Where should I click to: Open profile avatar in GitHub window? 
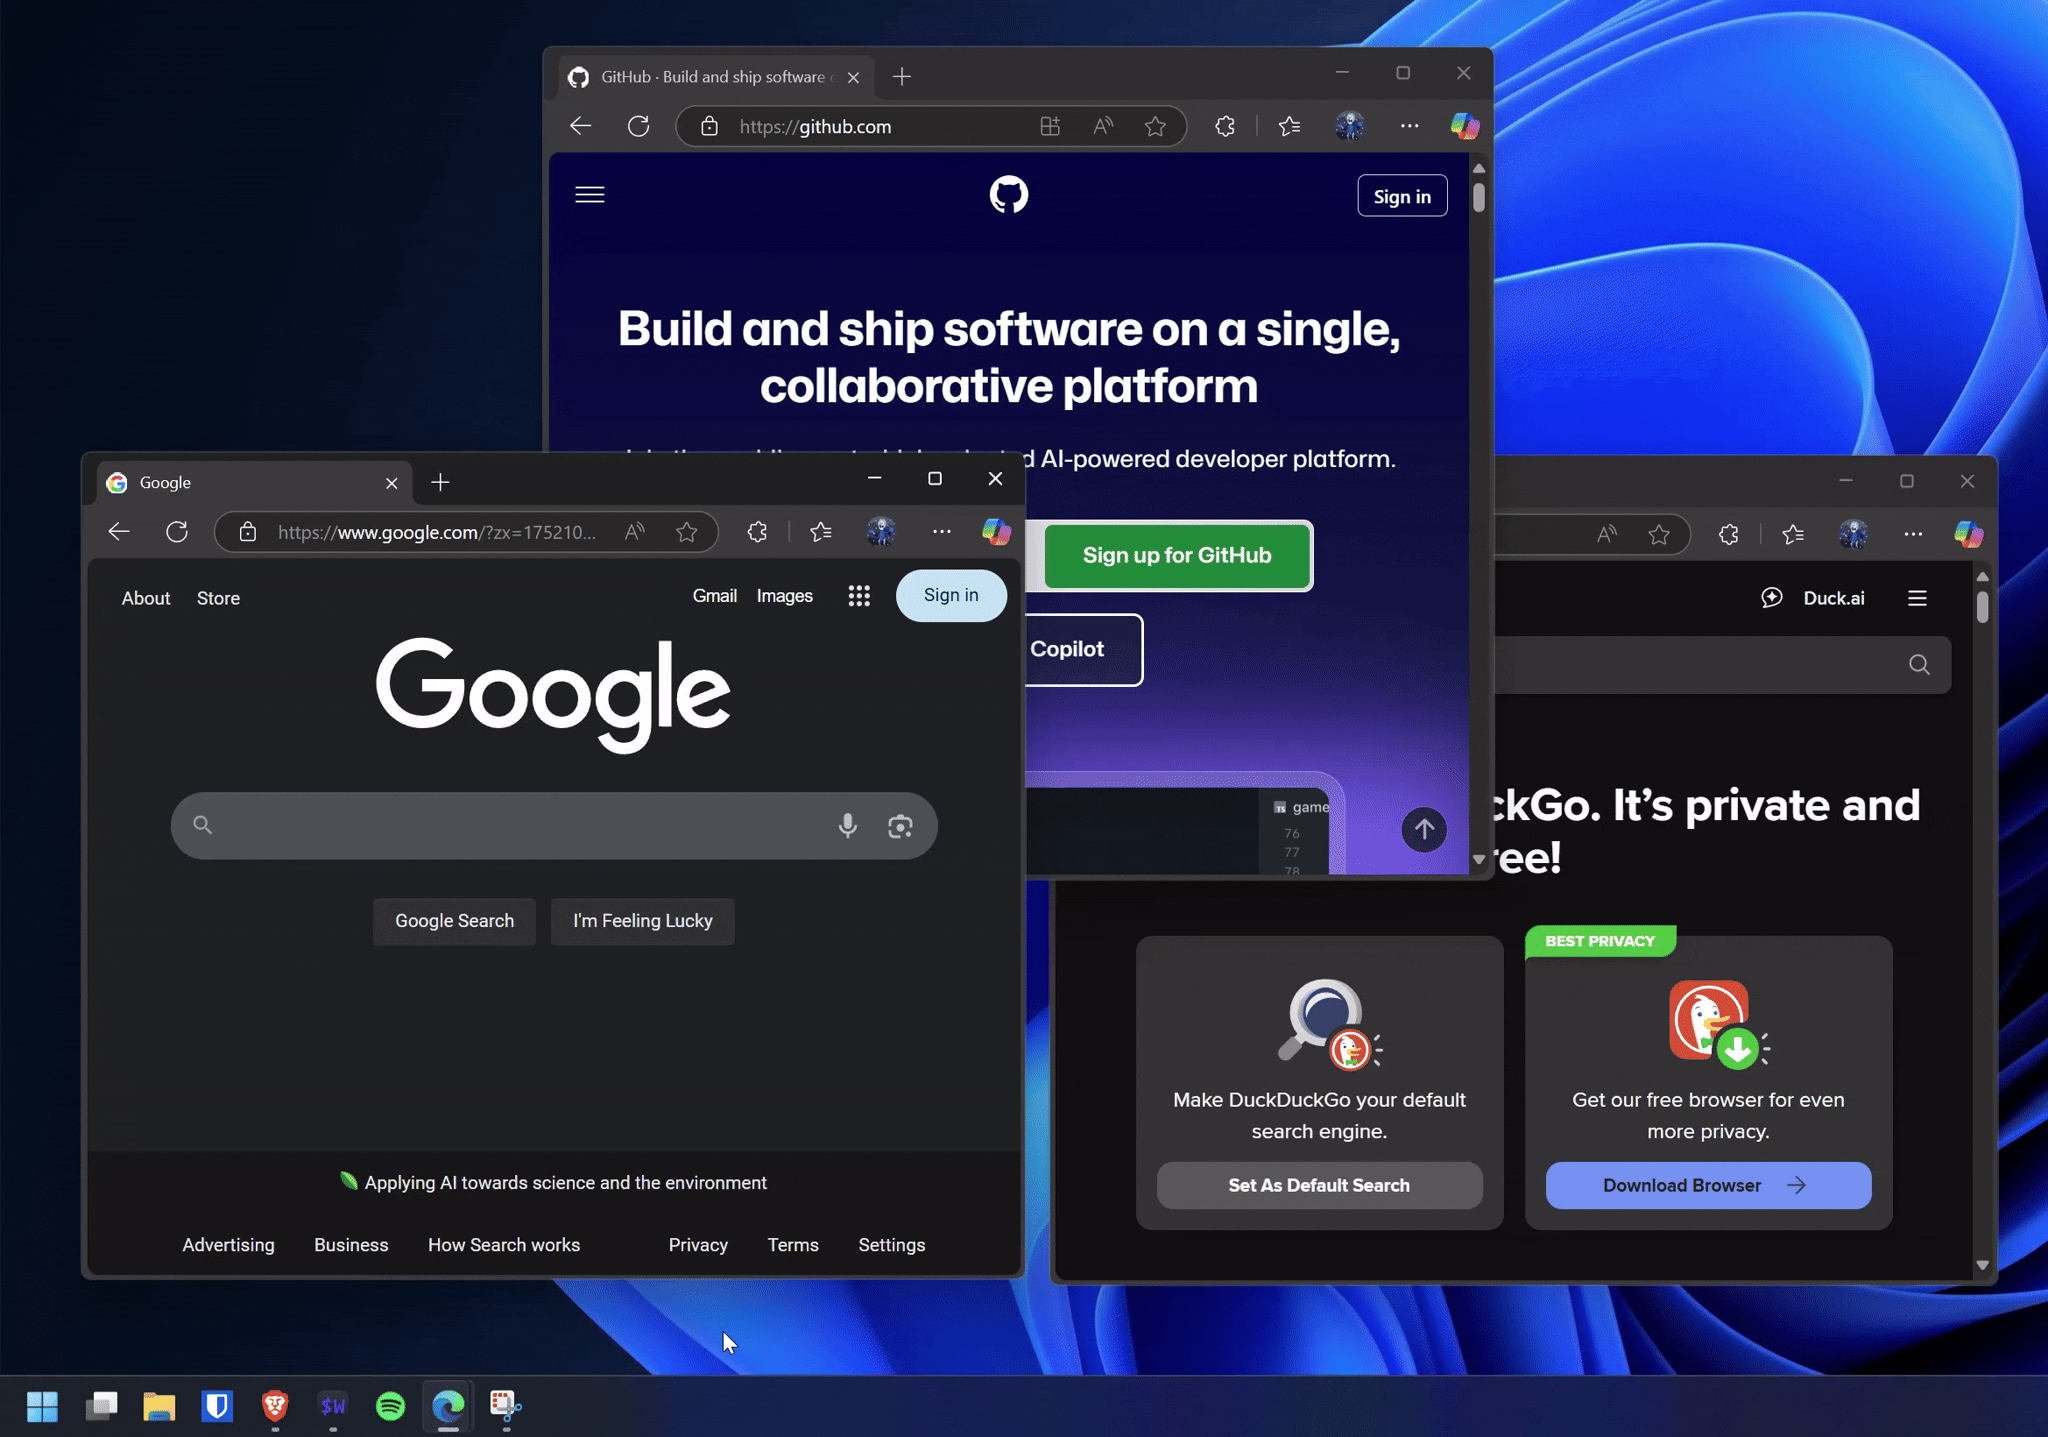[x=1350, y=126]
